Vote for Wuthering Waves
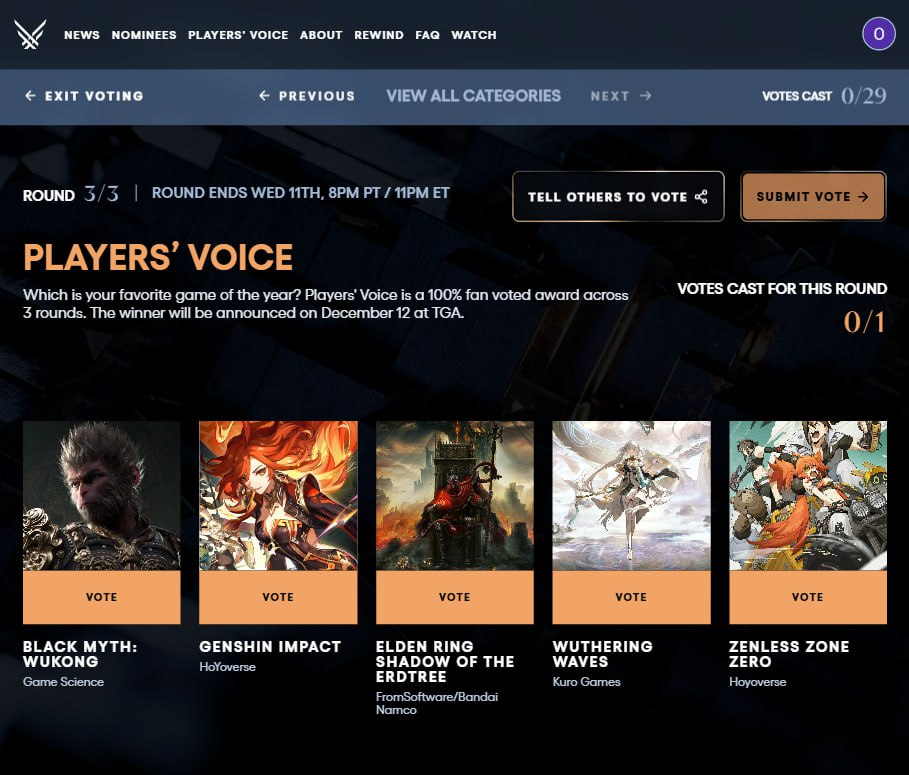Screen dimensions: 909x775 (x=631, y=597)
